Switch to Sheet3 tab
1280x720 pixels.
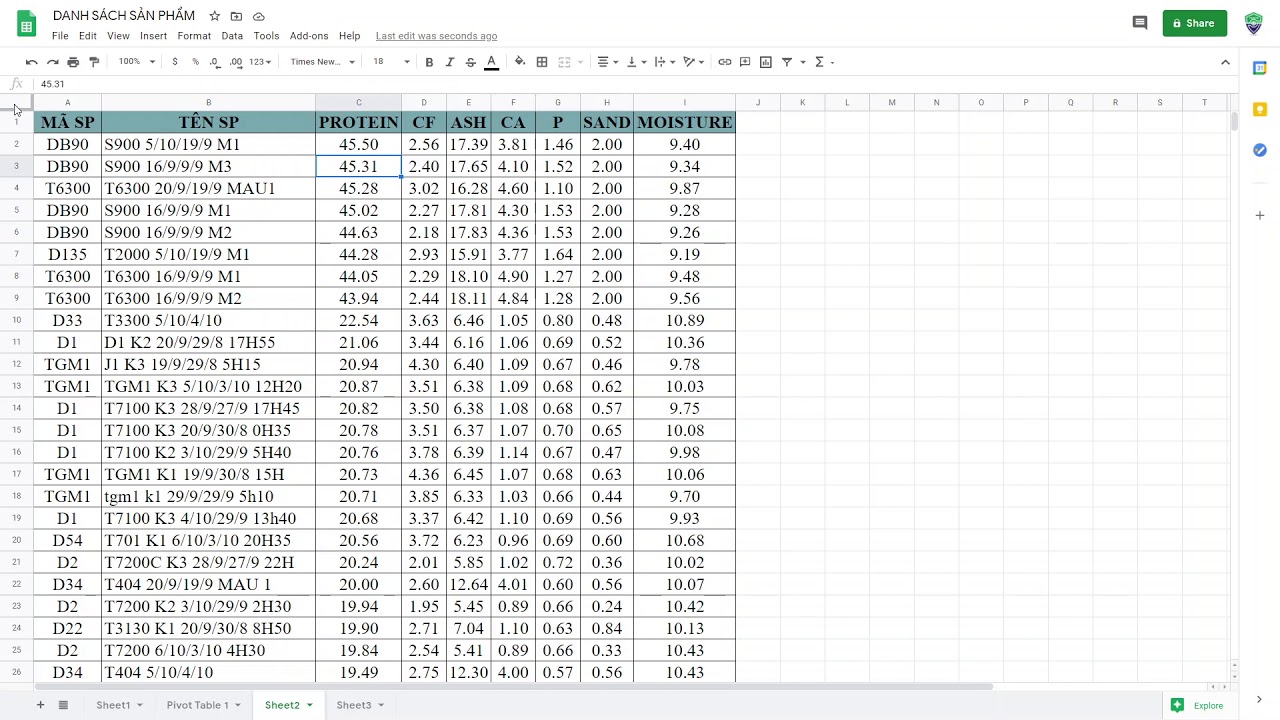353,705
